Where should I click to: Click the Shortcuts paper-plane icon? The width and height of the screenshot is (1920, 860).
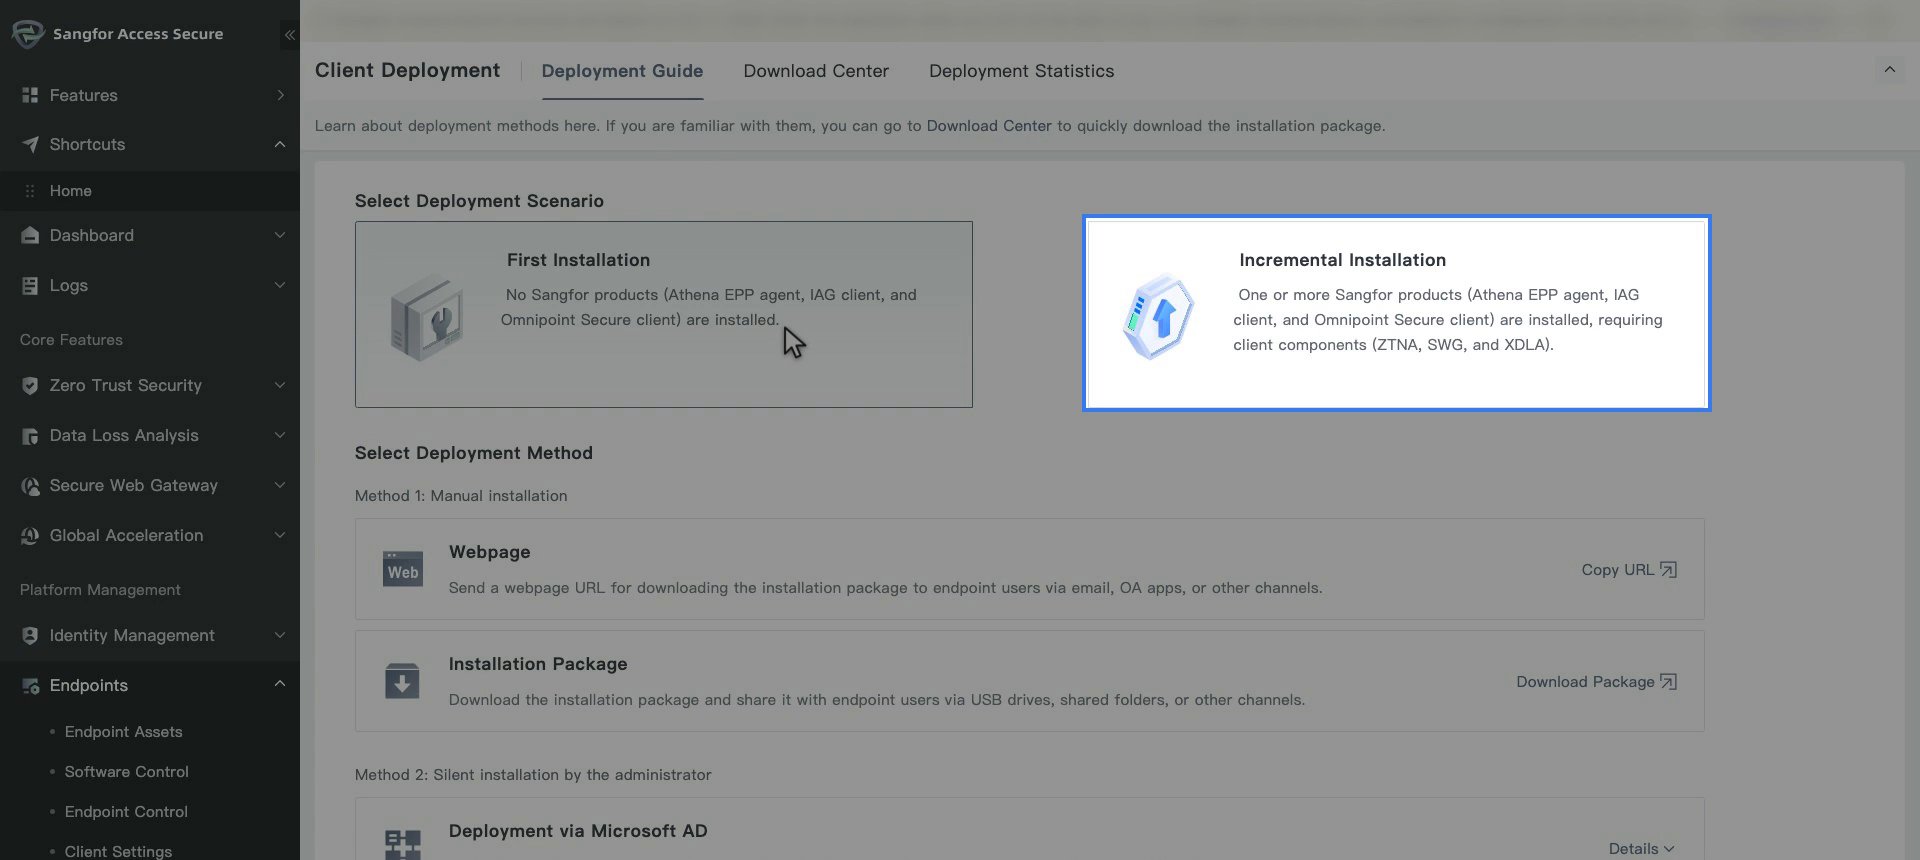[x=30, y=144]
